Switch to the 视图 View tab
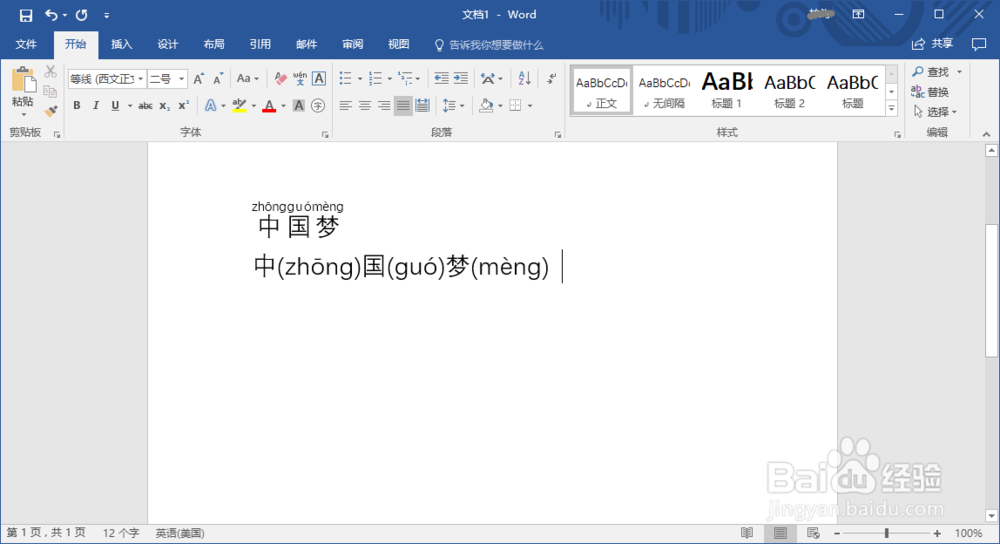Viewport: 1000px width, 544px height. (x=399, y=44)
